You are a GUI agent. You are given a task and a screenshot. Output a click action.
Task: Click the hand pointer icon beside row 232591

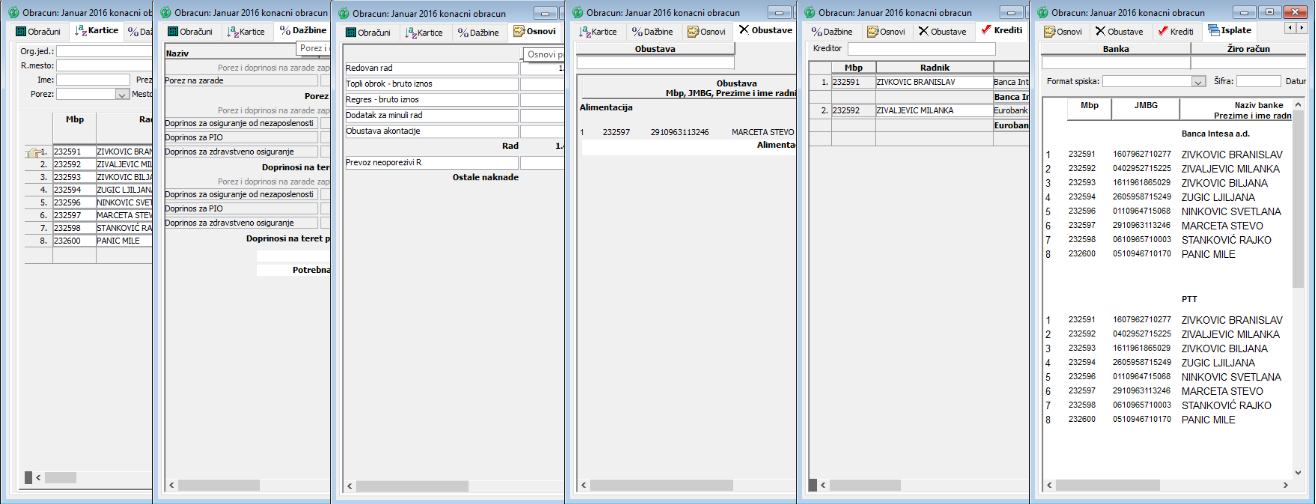coord(34,152)
